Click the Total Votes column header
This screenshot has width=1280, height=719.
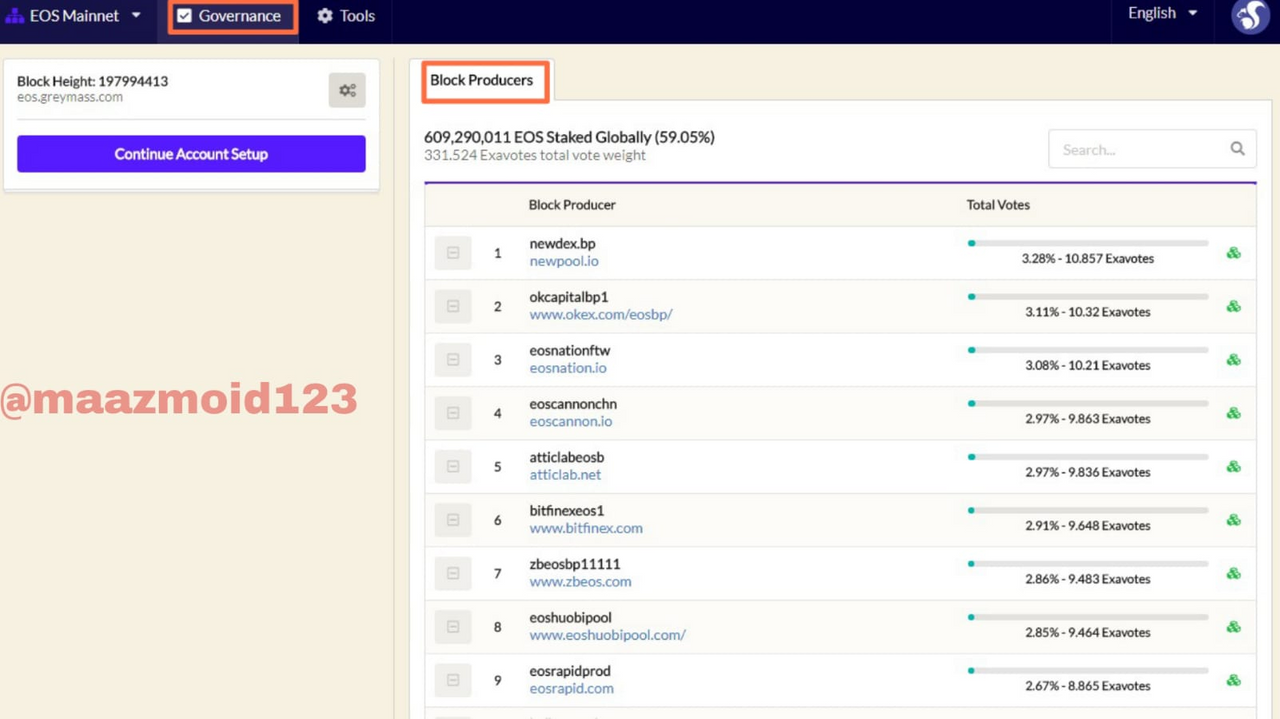click(998, 205)
